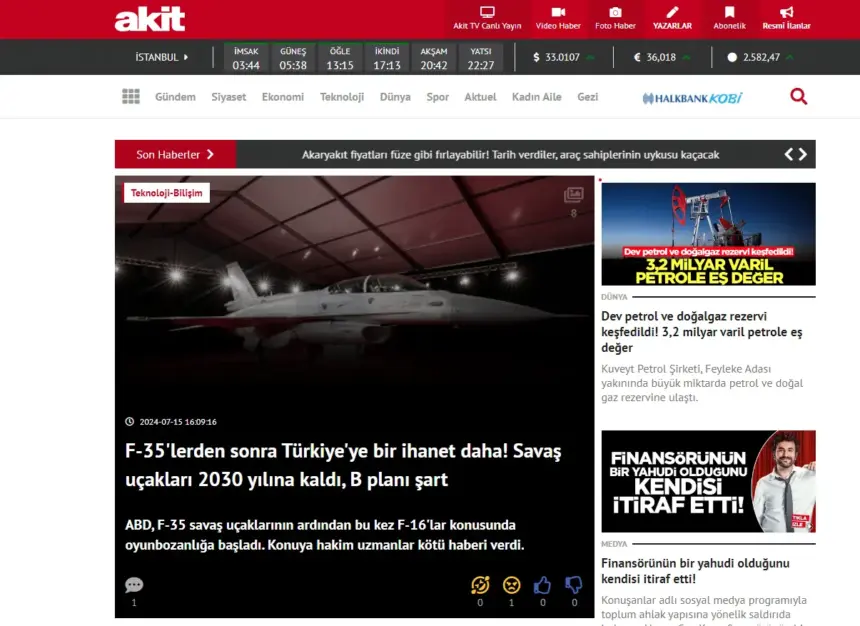Click the thumbs down reaction

pyautogui.click(x=574, y=585)
